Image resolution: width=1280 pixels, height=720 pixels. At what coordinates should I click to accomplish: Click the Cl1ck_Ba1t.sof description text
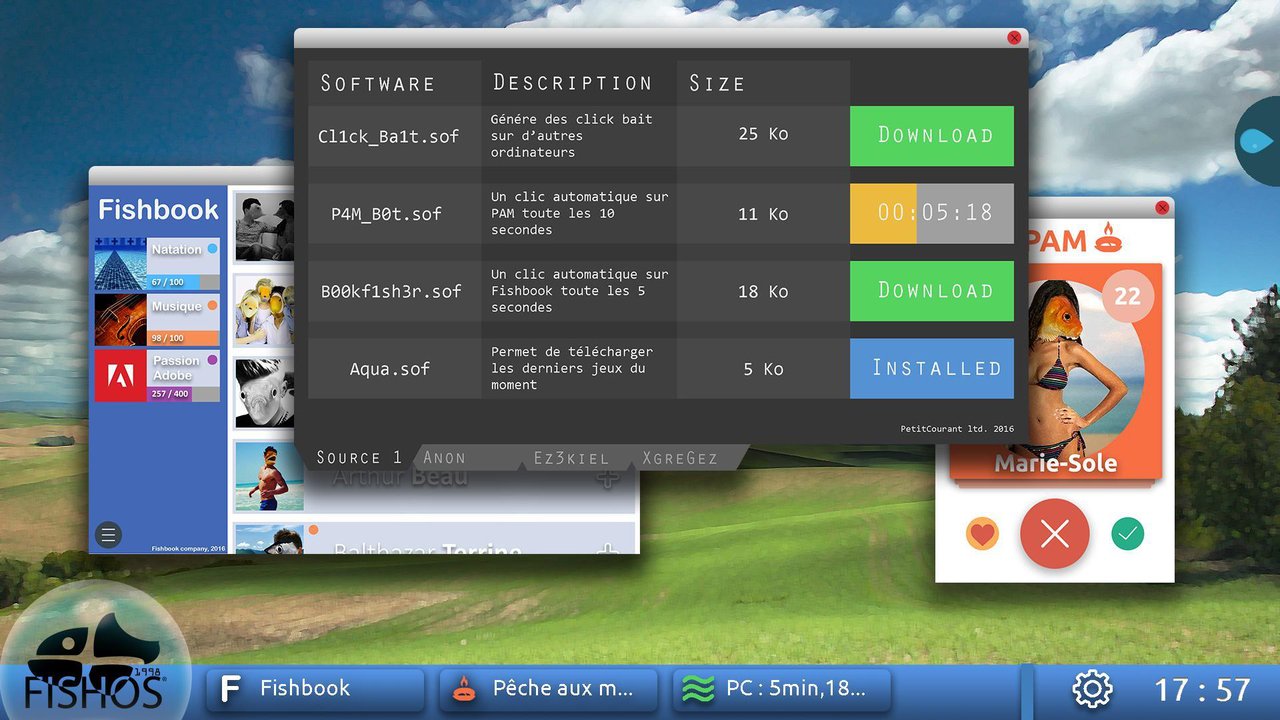[x=572, y=135]
